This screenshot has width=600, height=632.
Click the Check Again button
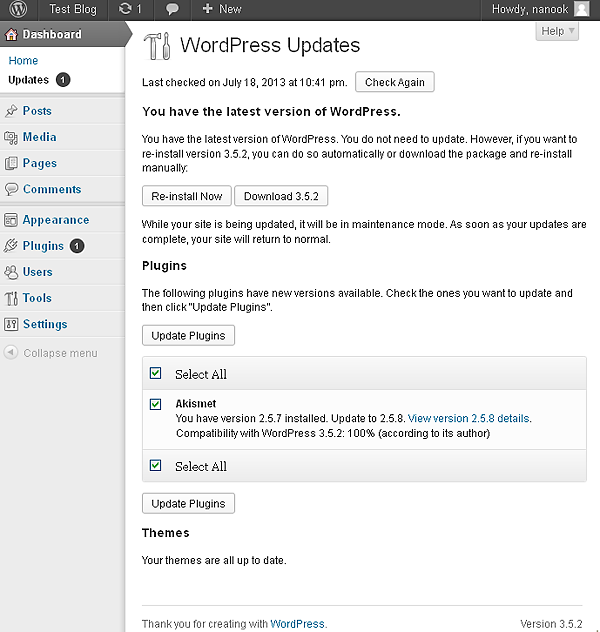(x=394, y=82)
